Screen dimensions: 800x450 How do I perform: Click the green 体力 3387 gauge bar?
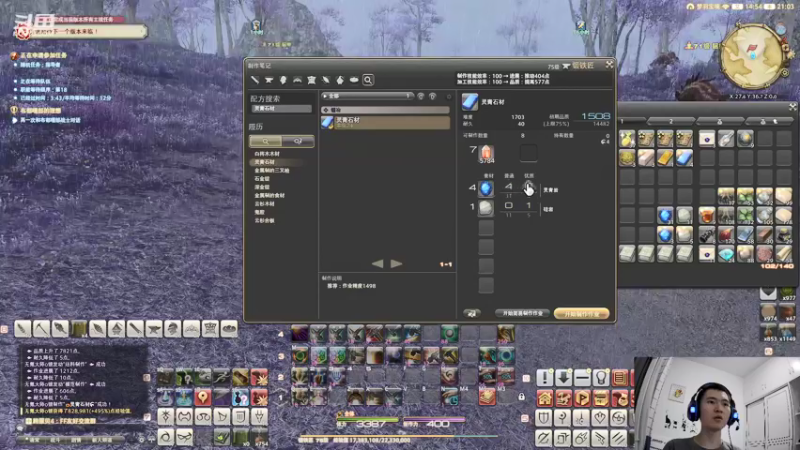367,420
